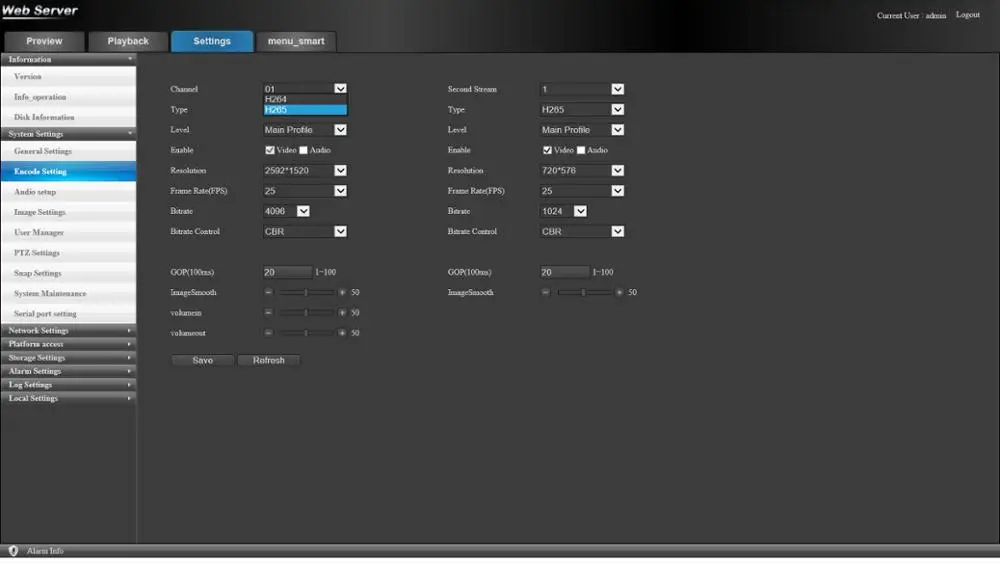Open the main stream Resolution dropdown
1000x563 pixels.
point(305,170)
